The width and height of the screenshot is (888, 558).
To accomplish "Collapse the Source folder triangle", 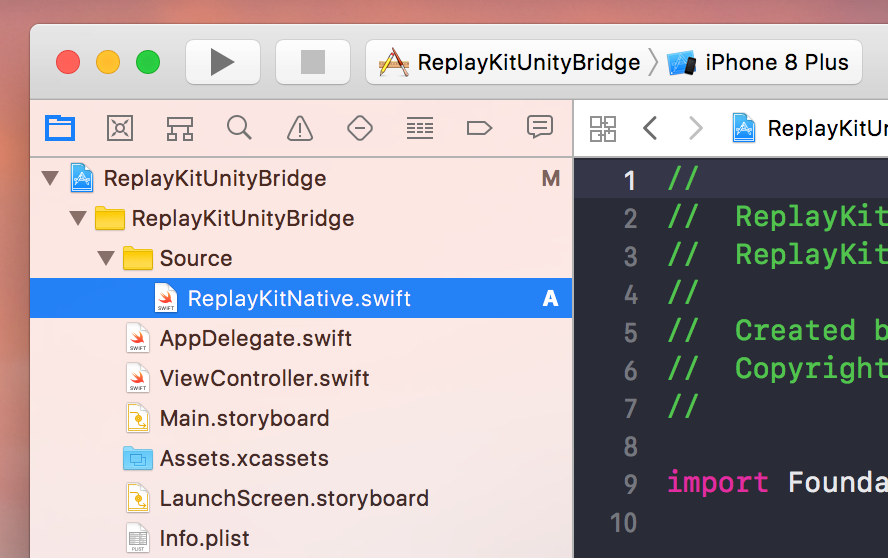I will tap(106, 258).
